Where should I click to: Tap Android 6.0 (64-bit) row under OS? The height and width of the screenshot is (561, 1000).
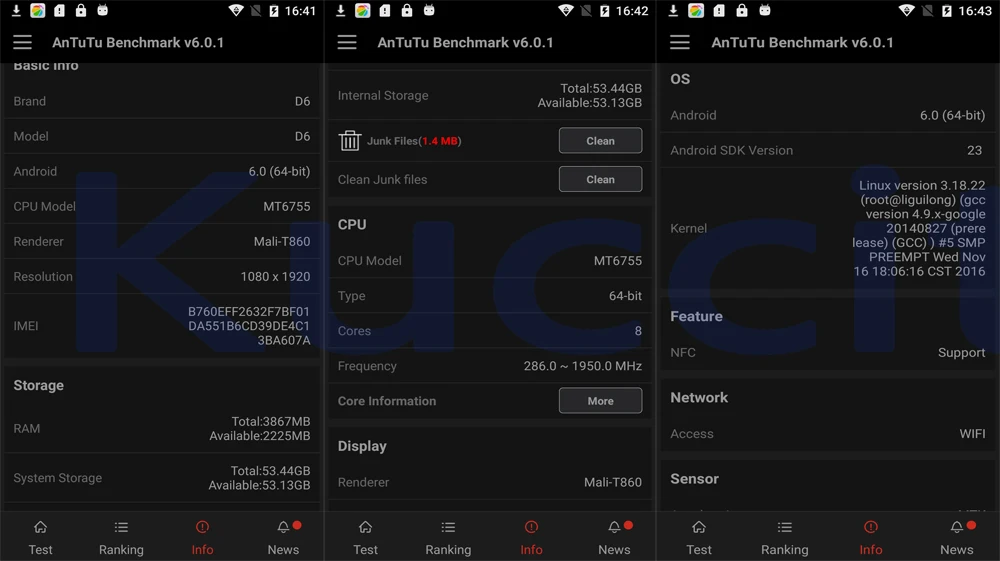[x=828, y=115]
